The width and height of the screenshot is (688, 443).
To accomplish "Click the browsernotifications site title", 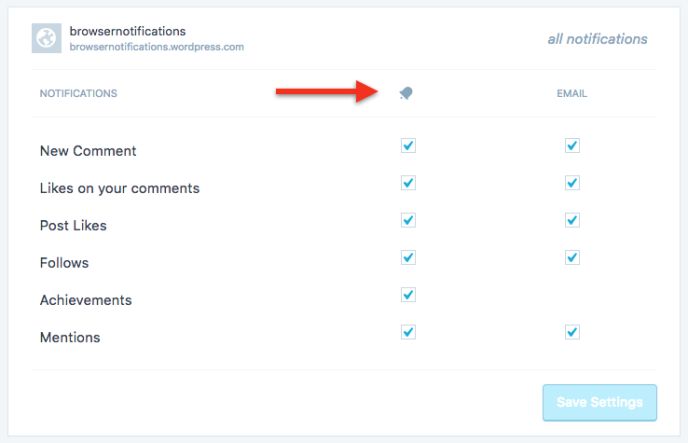I will (x=127, y=32).
